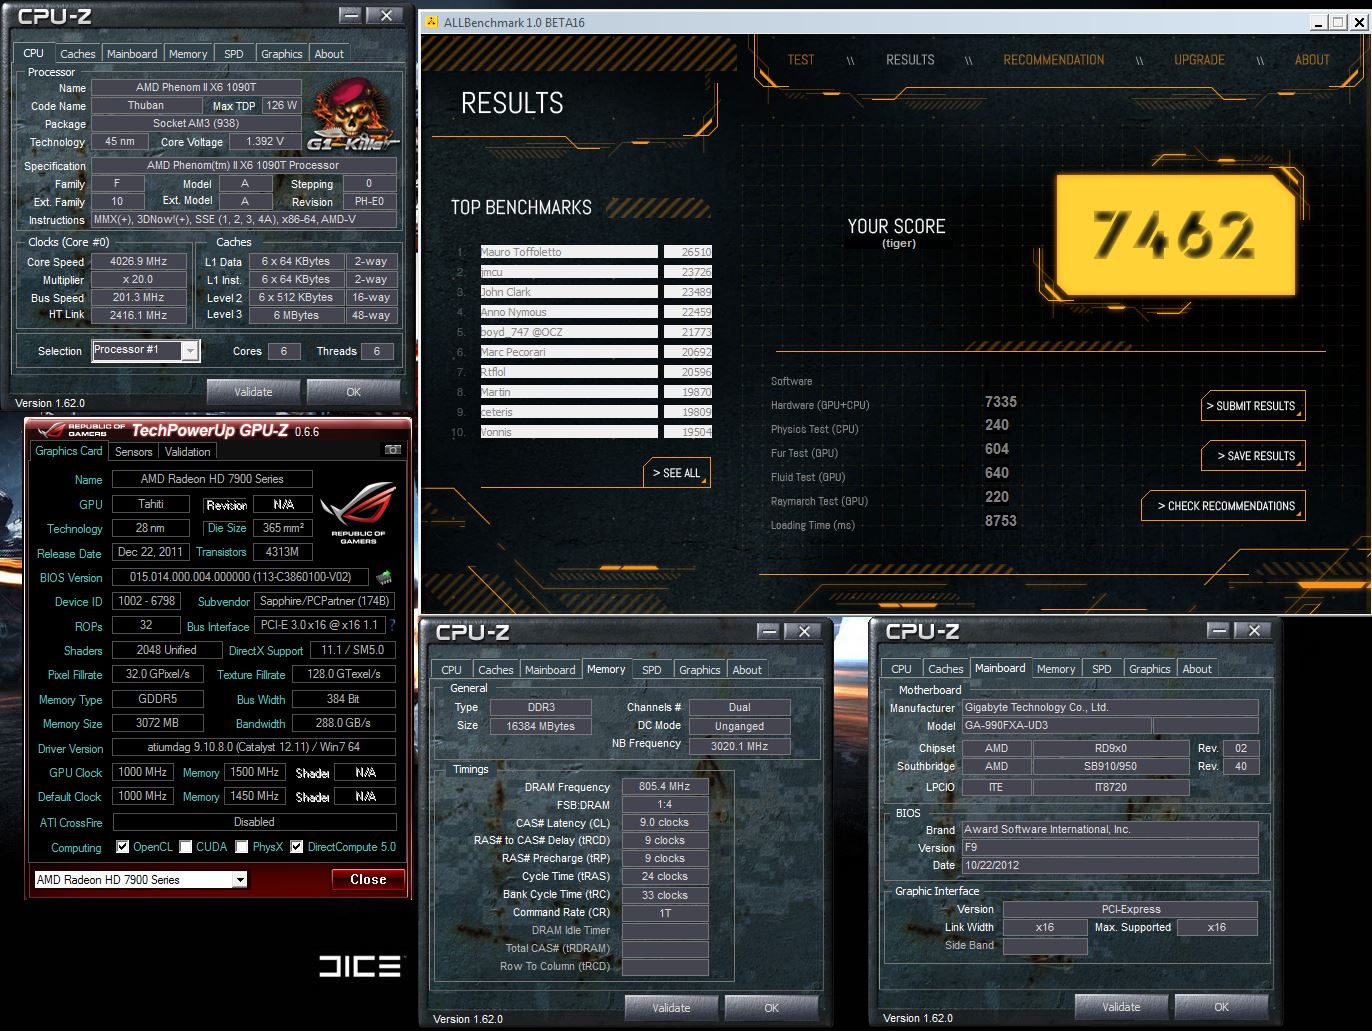Switch to Caches tab in top CPU-Z window

click(x=77, y=54)
